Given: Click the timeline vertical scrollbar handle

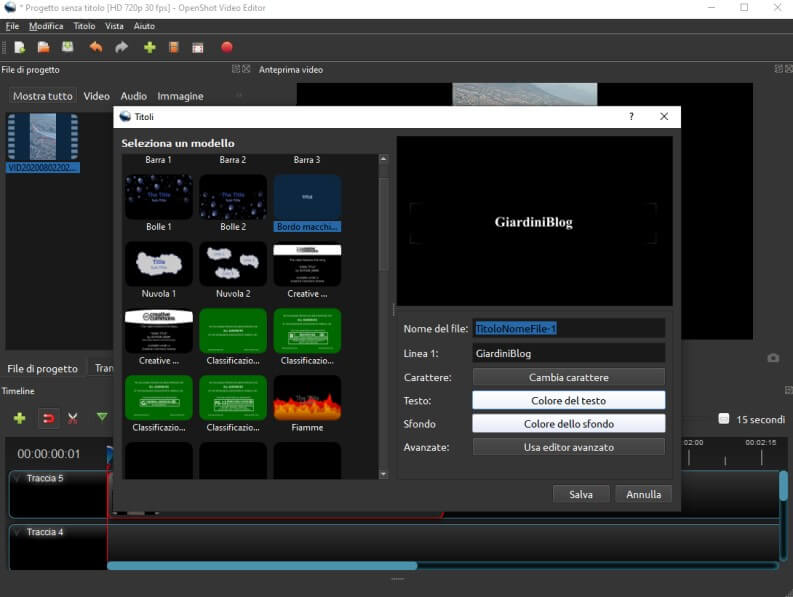Looking at the screenshot, I should click(783, 487).
